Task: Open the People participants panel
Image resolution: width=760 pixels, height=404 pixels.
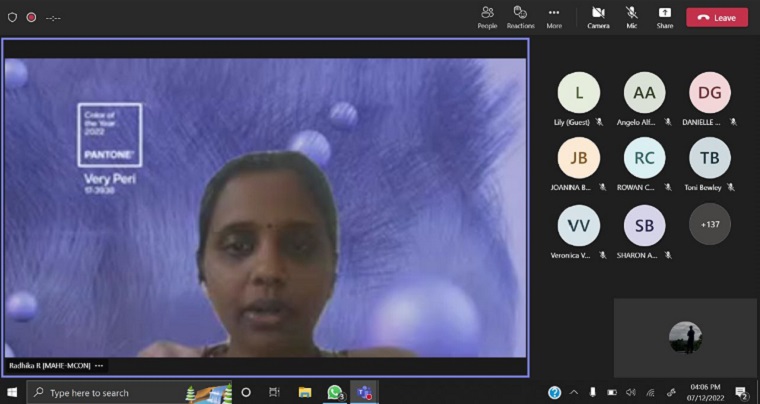Action: click(x=487, y=16)
